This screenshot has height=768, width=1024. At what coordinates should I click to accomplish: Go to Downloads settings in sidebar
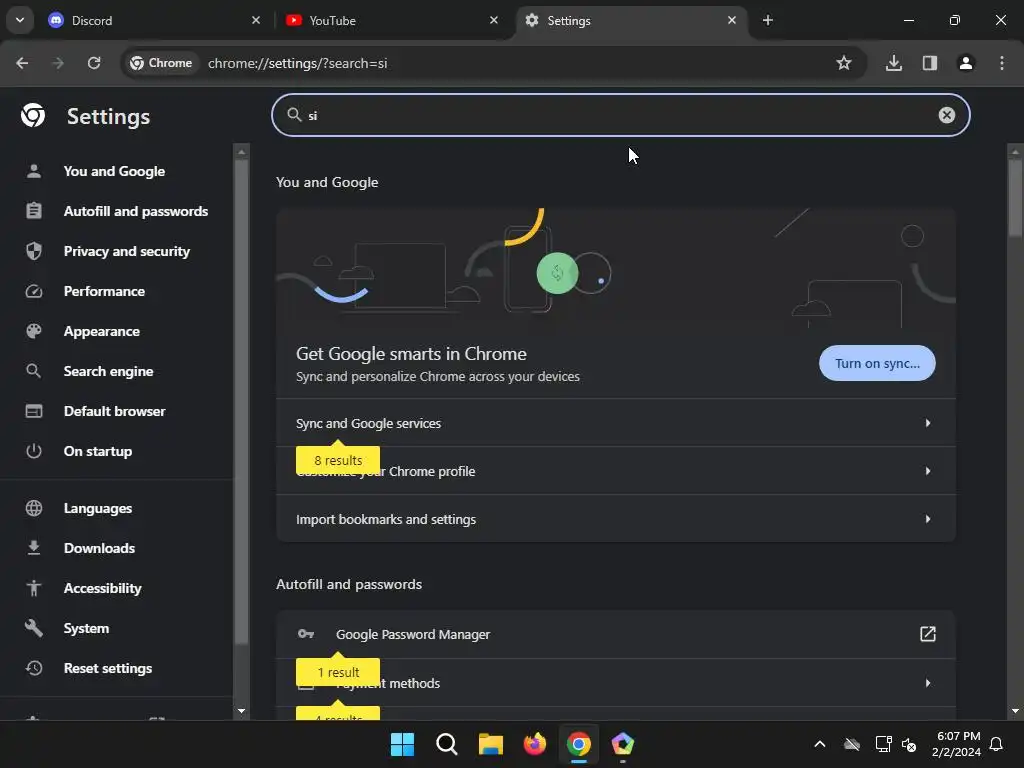click(99, 548)
